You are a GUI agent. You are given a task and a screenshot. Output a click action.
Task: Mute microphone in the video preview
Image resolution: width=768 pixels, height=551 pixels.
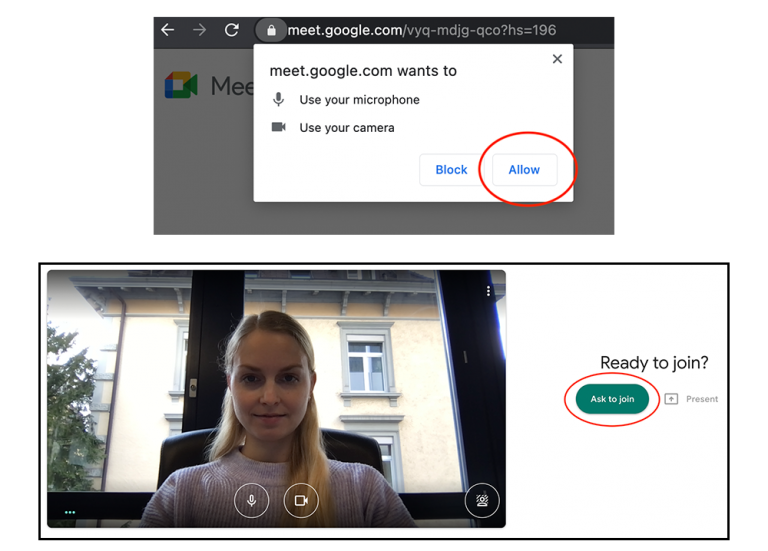tap(251, 500)
